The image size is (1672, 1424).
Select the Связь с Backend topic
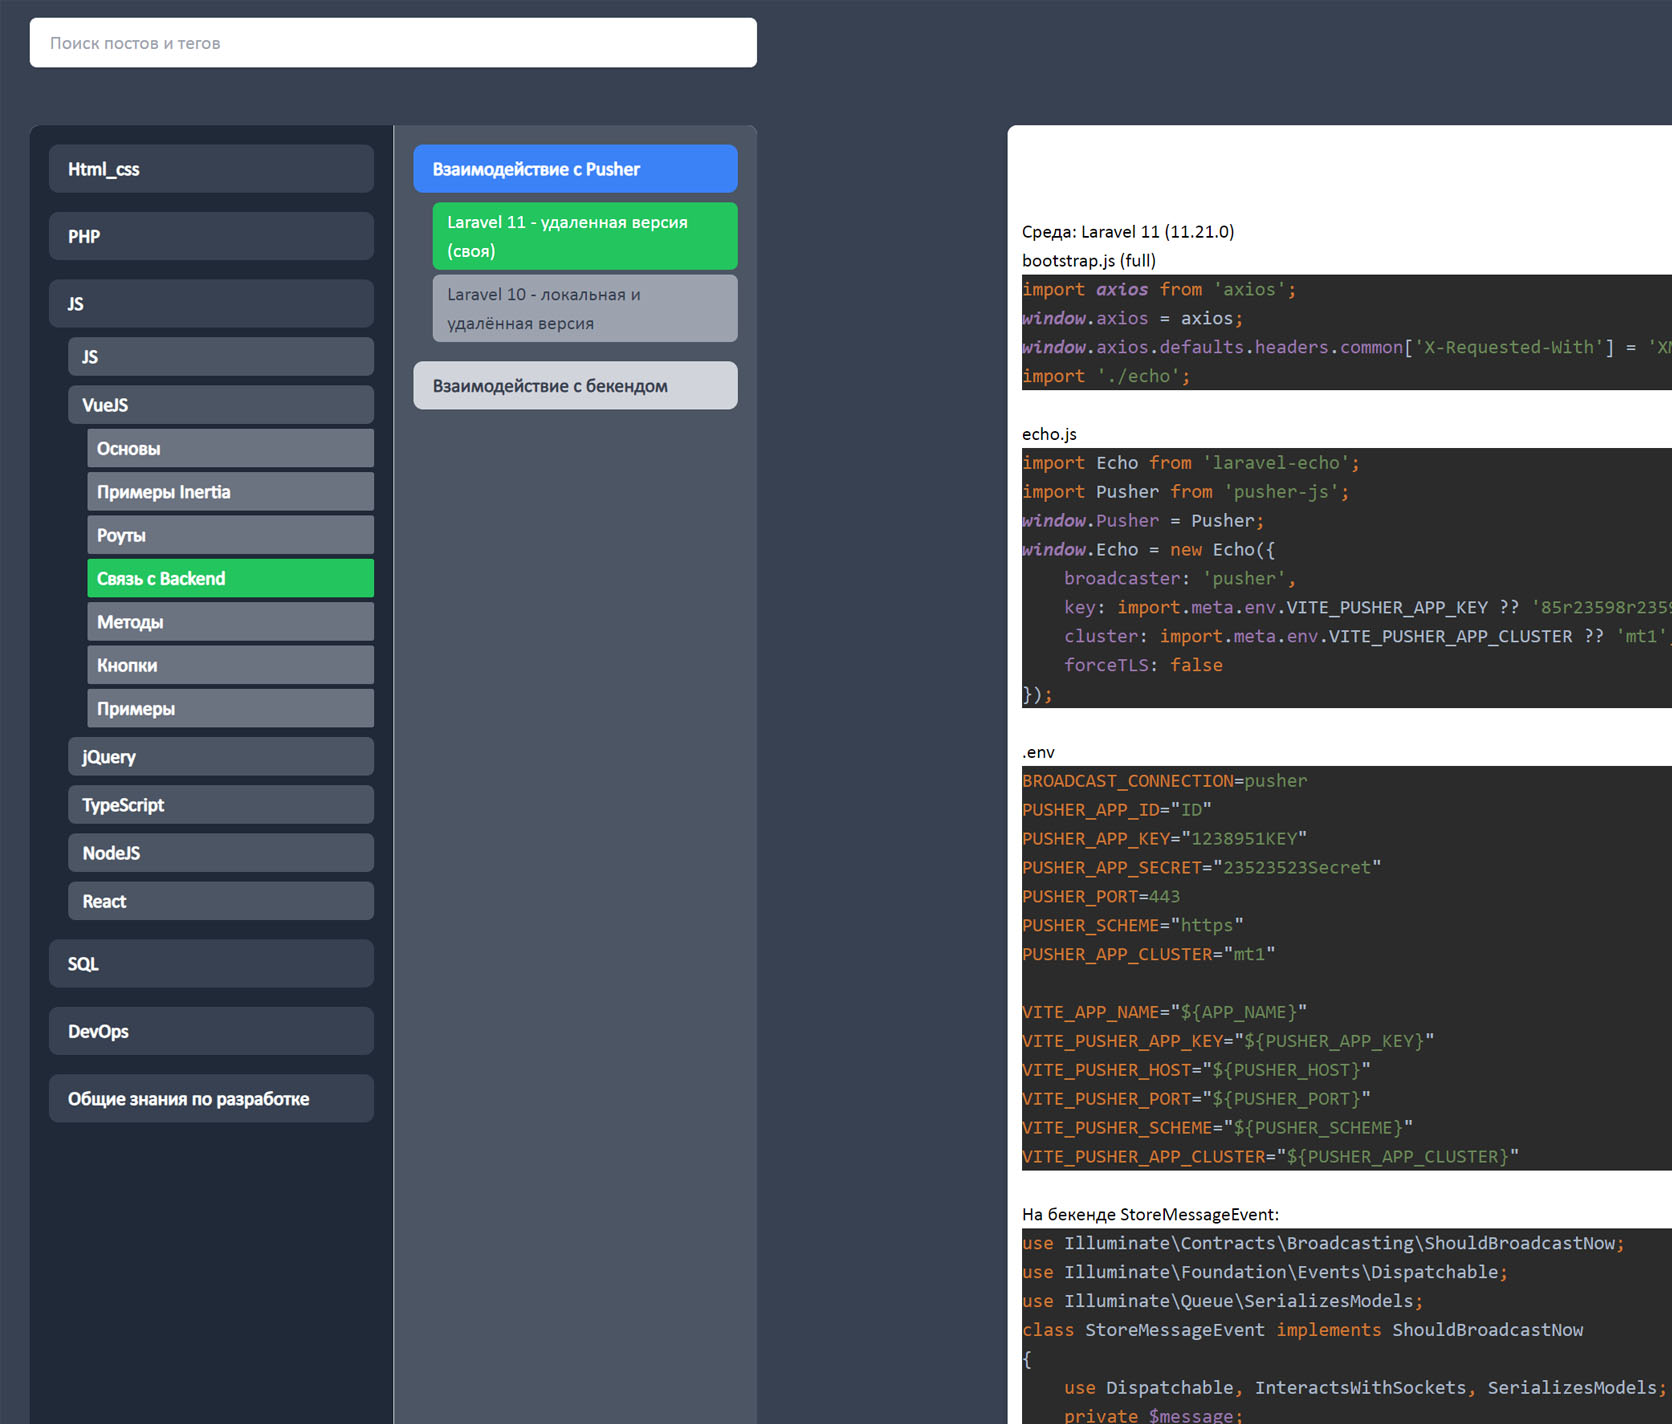click(x=230, y=579)
